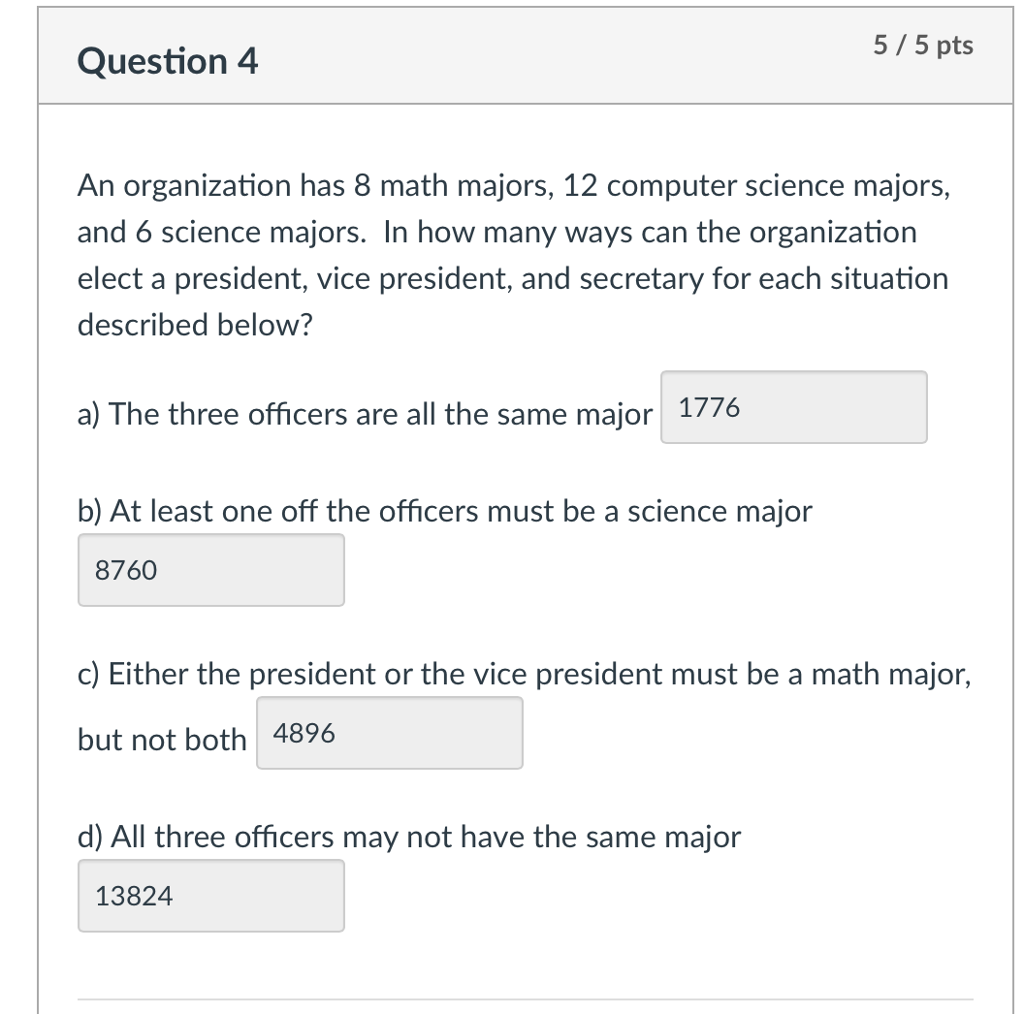Click the text '12 computer science majors'

(756, 186)
